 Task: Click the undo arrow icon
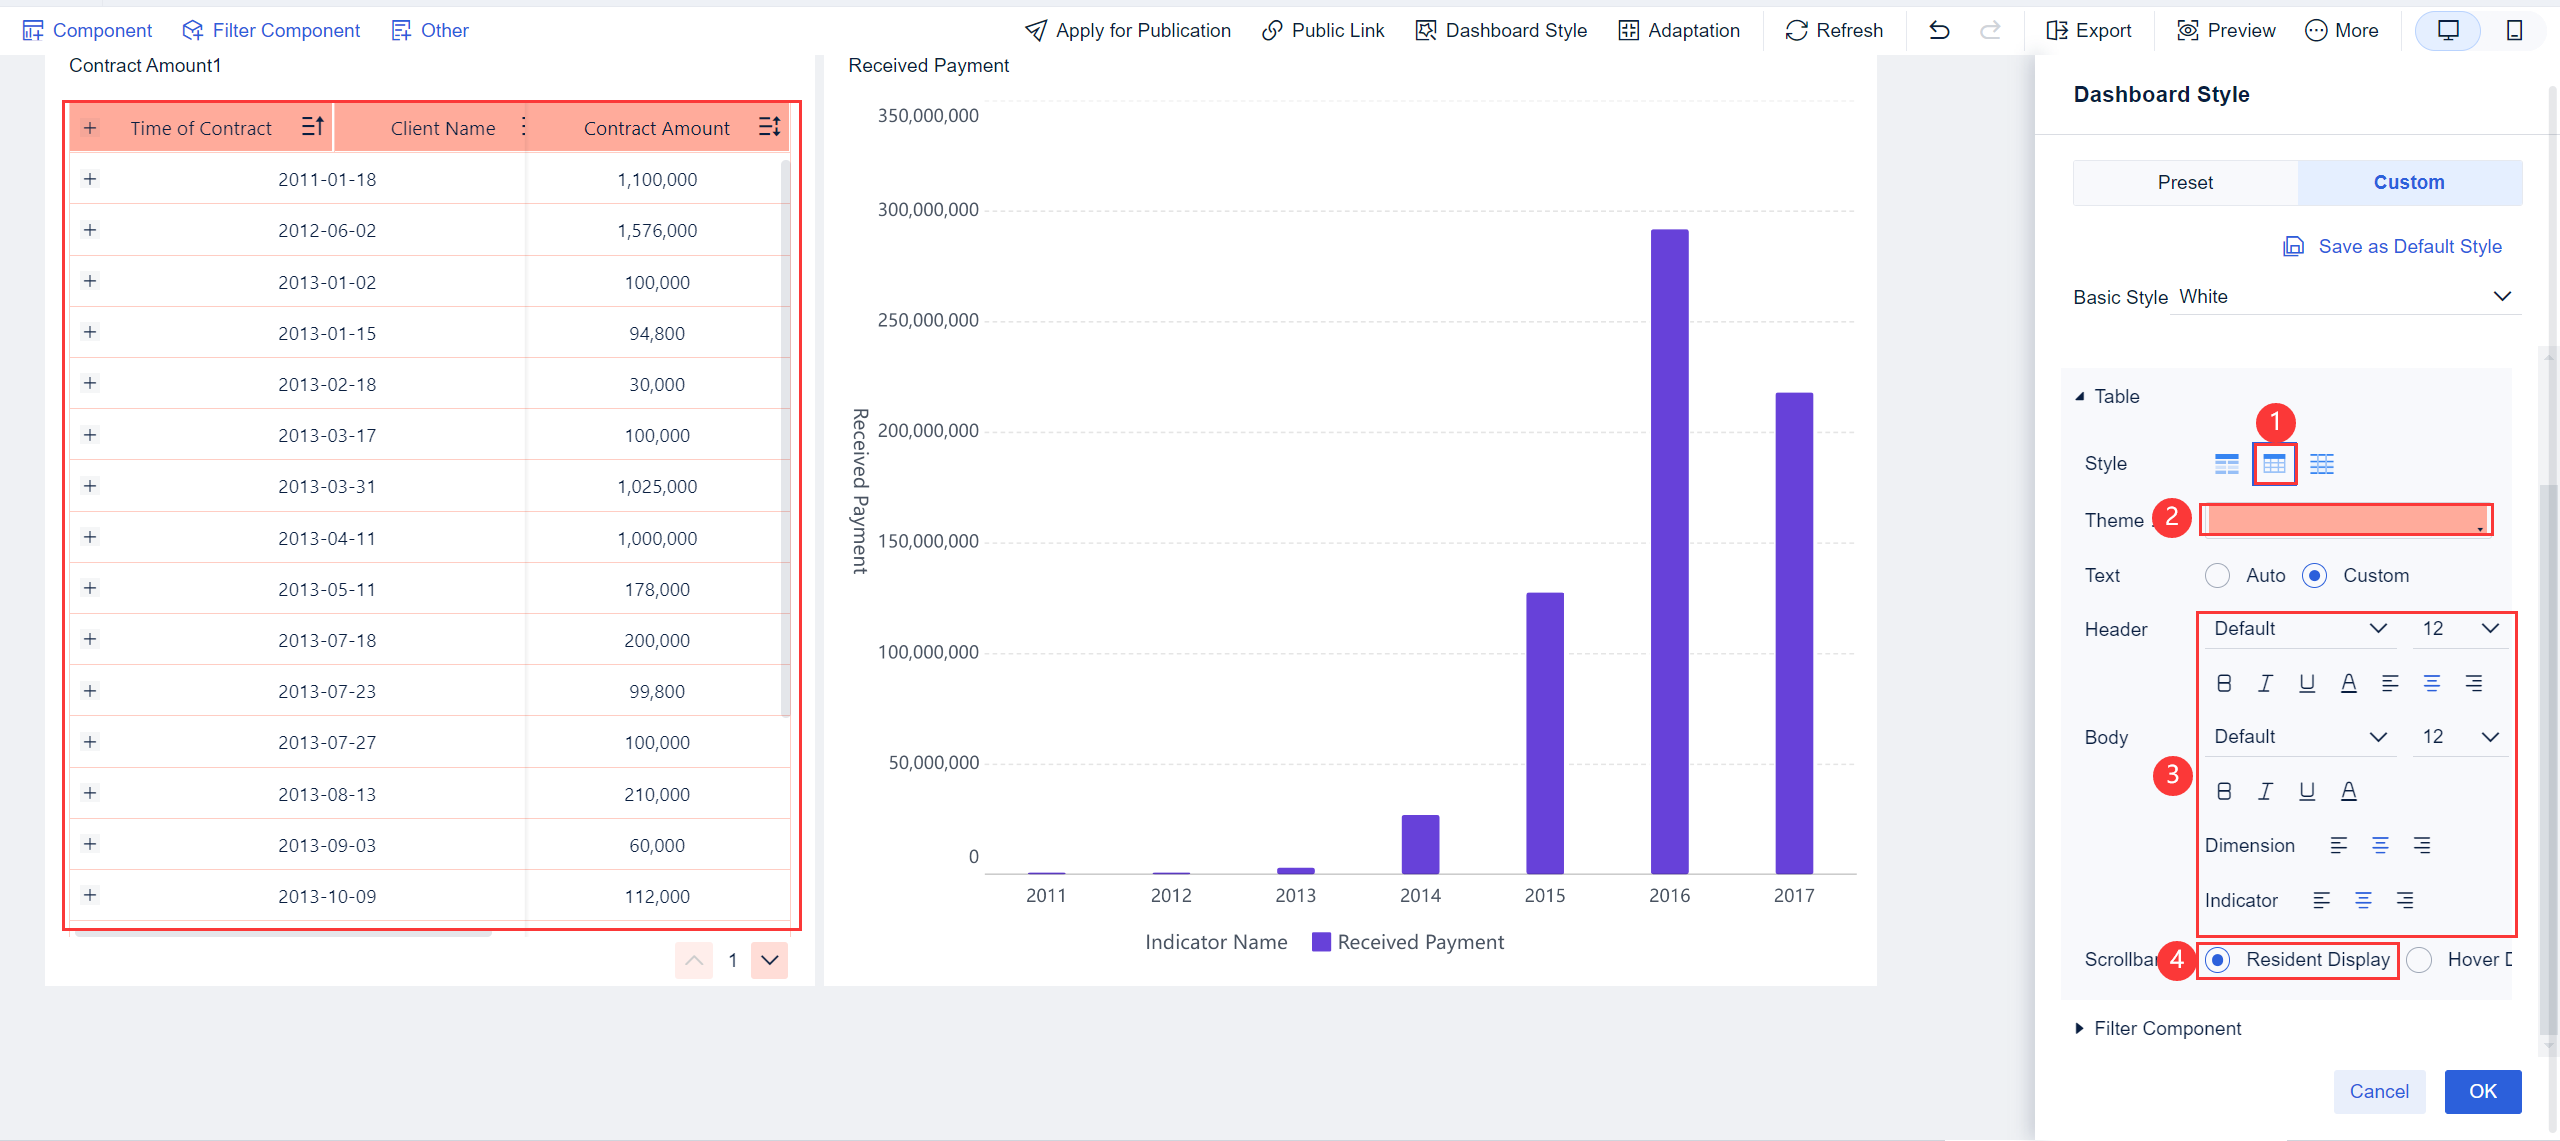click(x=1940, y=30)
